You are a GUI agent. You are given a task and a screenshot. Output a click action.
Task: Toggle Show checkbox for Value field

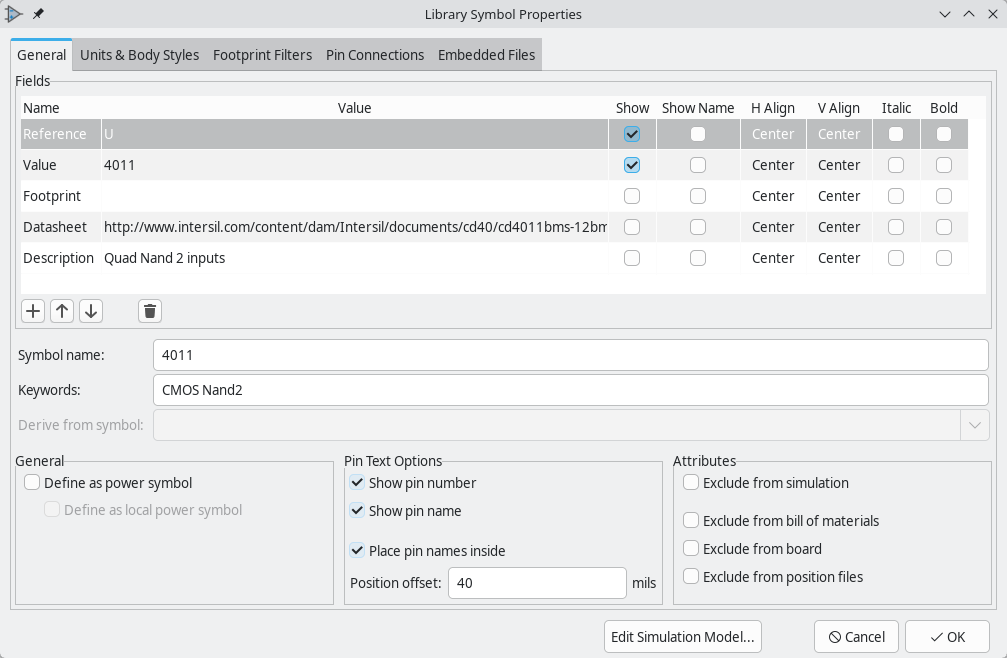coord(632,165)
